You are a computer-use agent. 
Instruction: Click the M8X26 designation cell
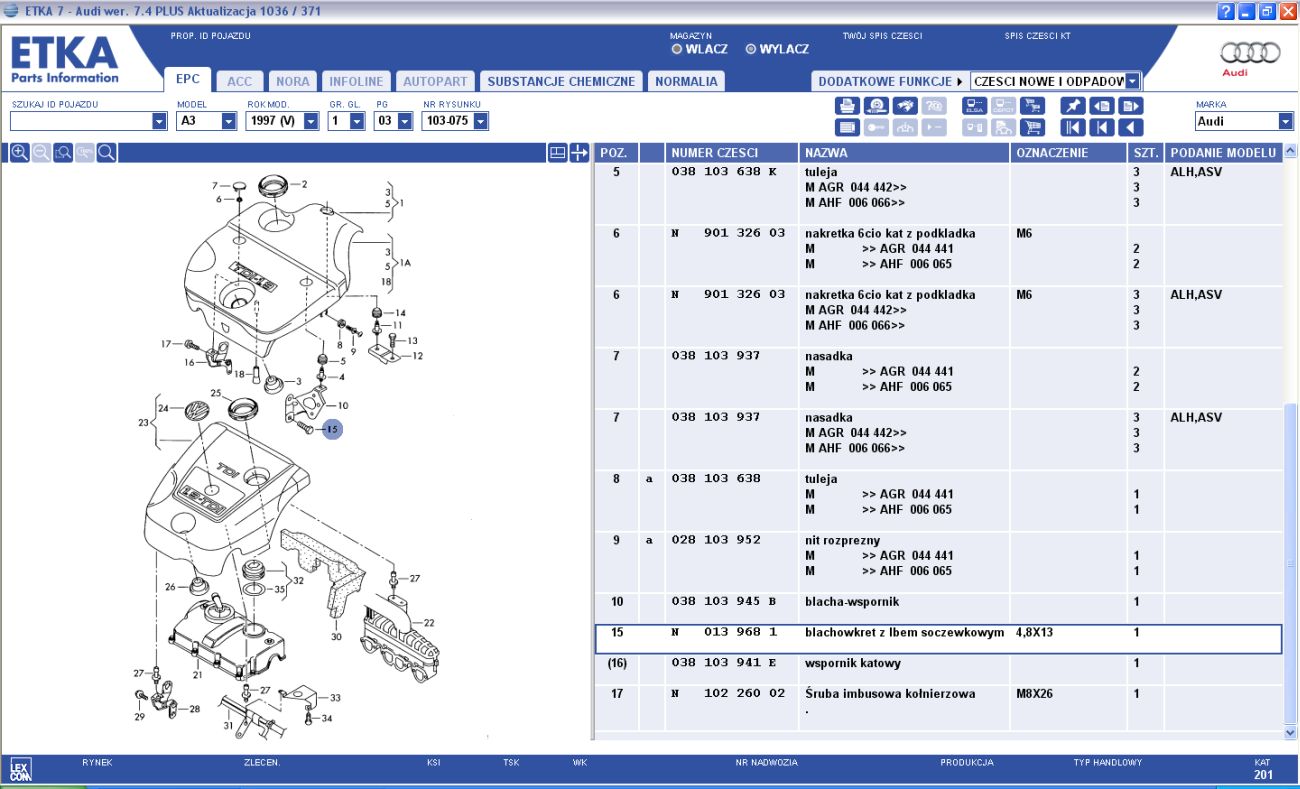(x=1033, y=694)
